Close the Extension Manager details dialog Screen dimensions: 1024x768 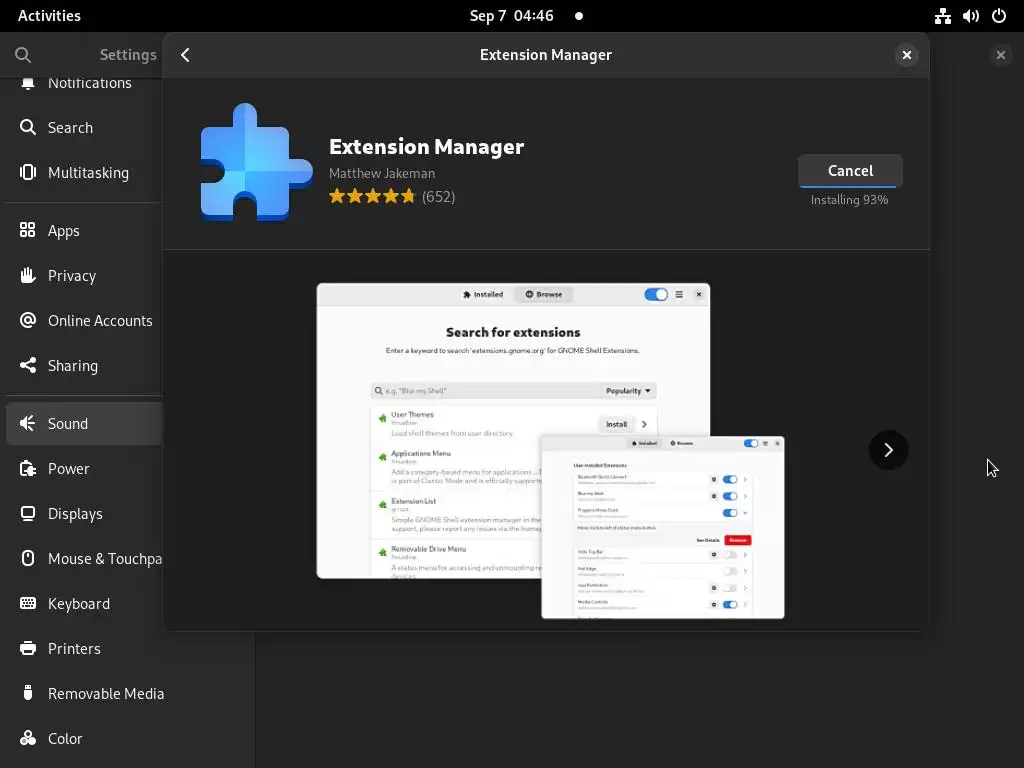coord(906,55)
